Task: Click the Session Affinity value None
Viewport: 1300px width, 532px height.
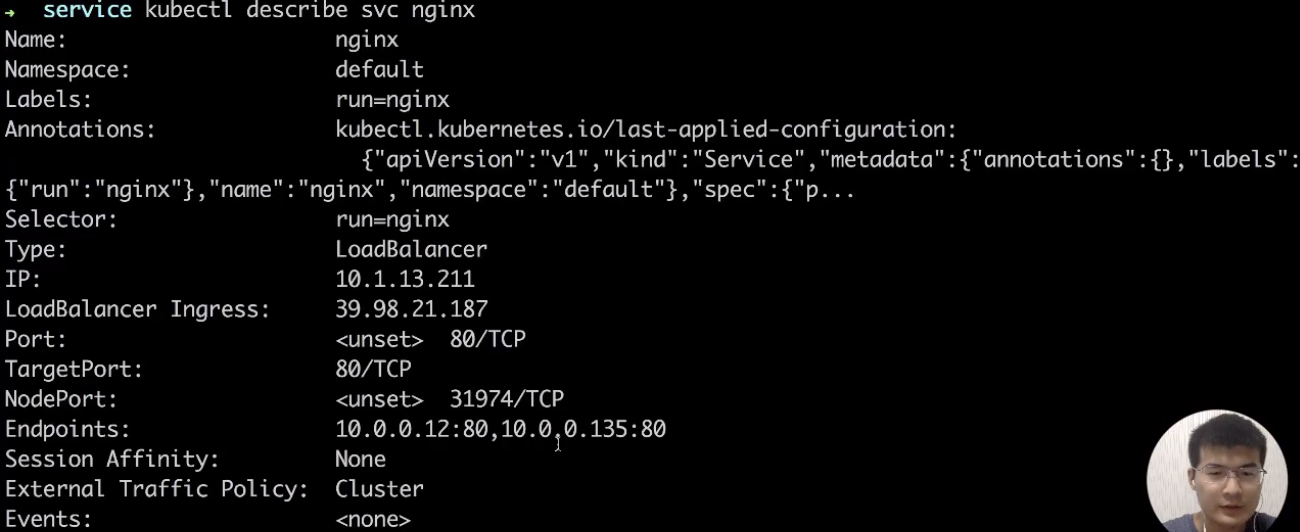Action: click(360, 459)
